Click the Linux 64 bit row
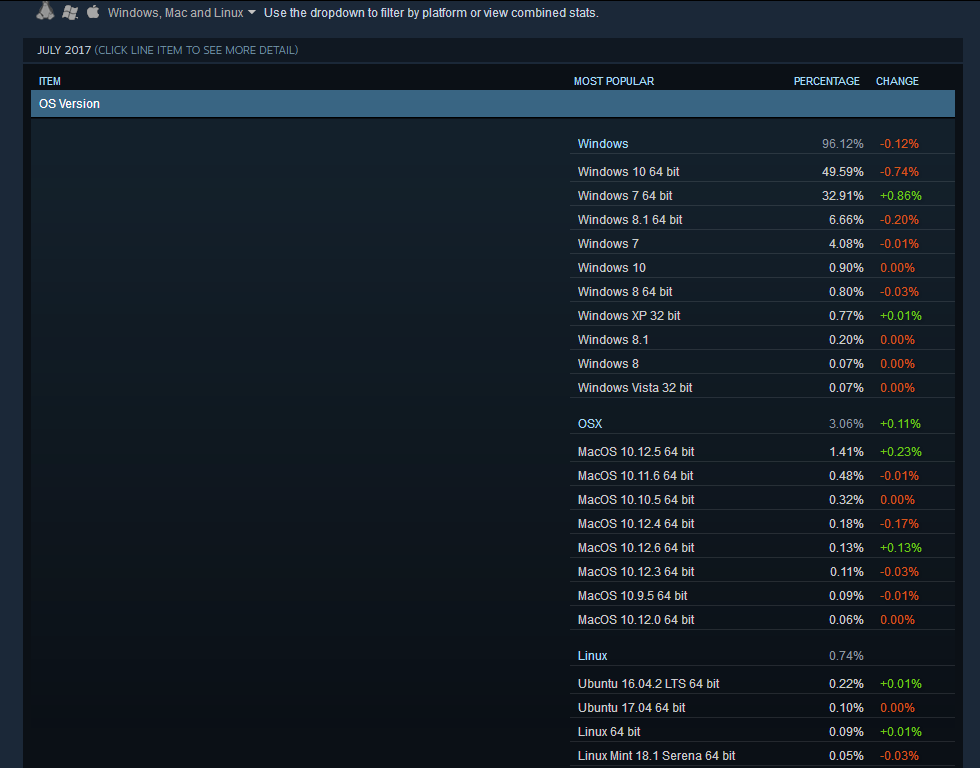980x768 pixels. coord(762,731)
